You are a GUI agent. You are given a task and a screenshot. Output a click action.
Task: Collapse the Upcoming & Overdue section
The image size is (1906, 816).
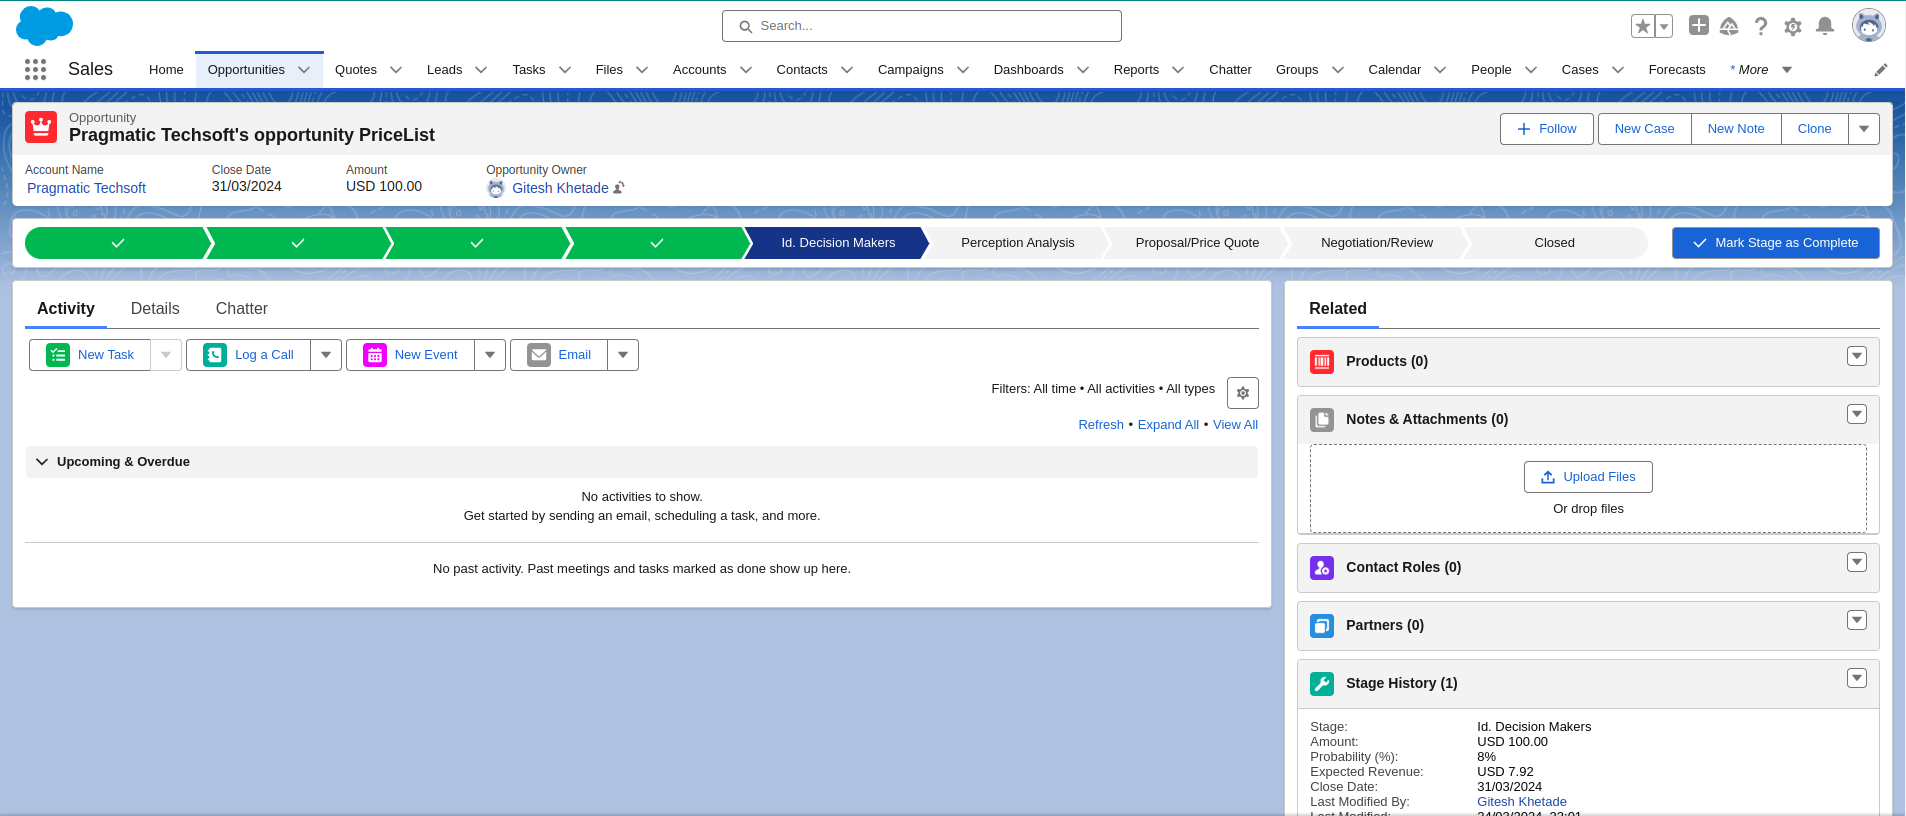42,462
